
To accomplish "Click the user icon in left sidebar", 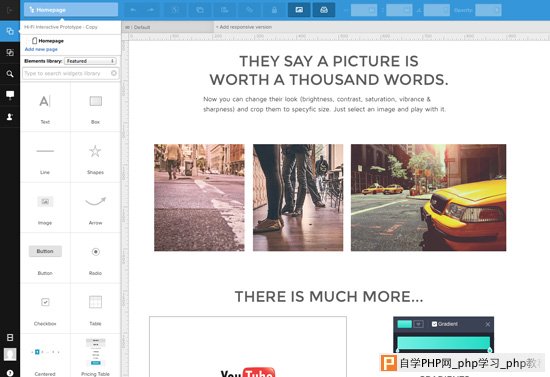I will 10,116.
